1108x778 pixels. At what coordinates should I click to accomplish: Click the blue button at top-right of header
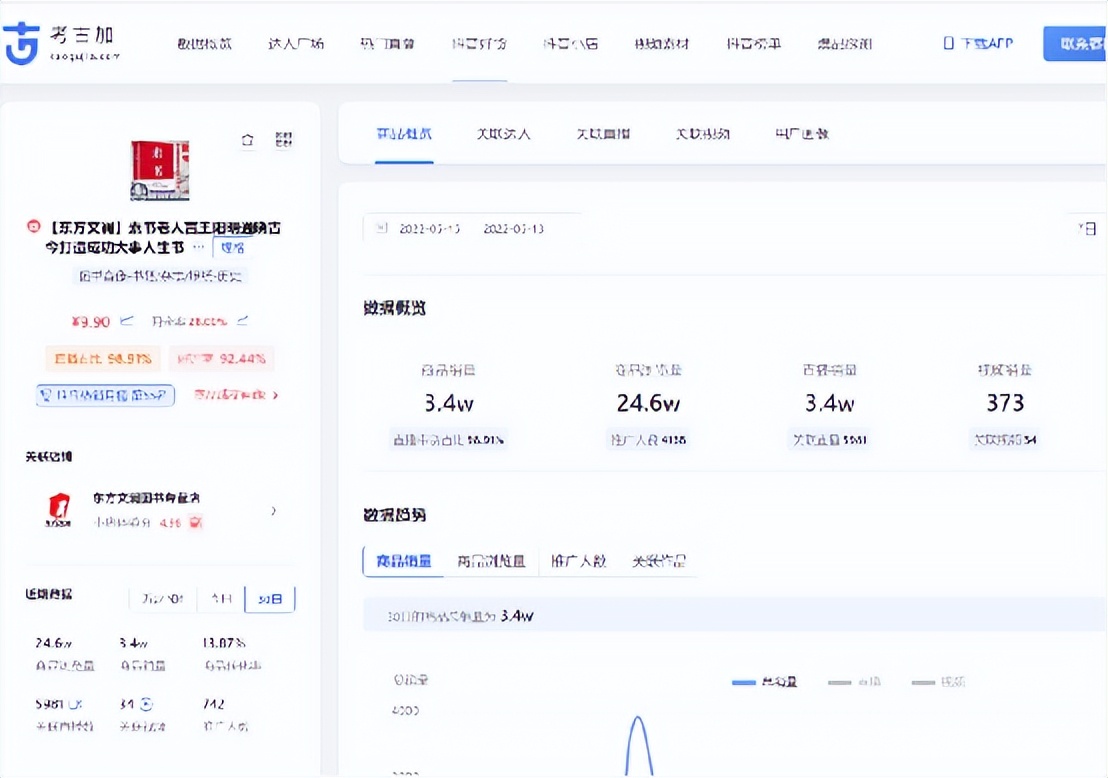pos(1075,43)
